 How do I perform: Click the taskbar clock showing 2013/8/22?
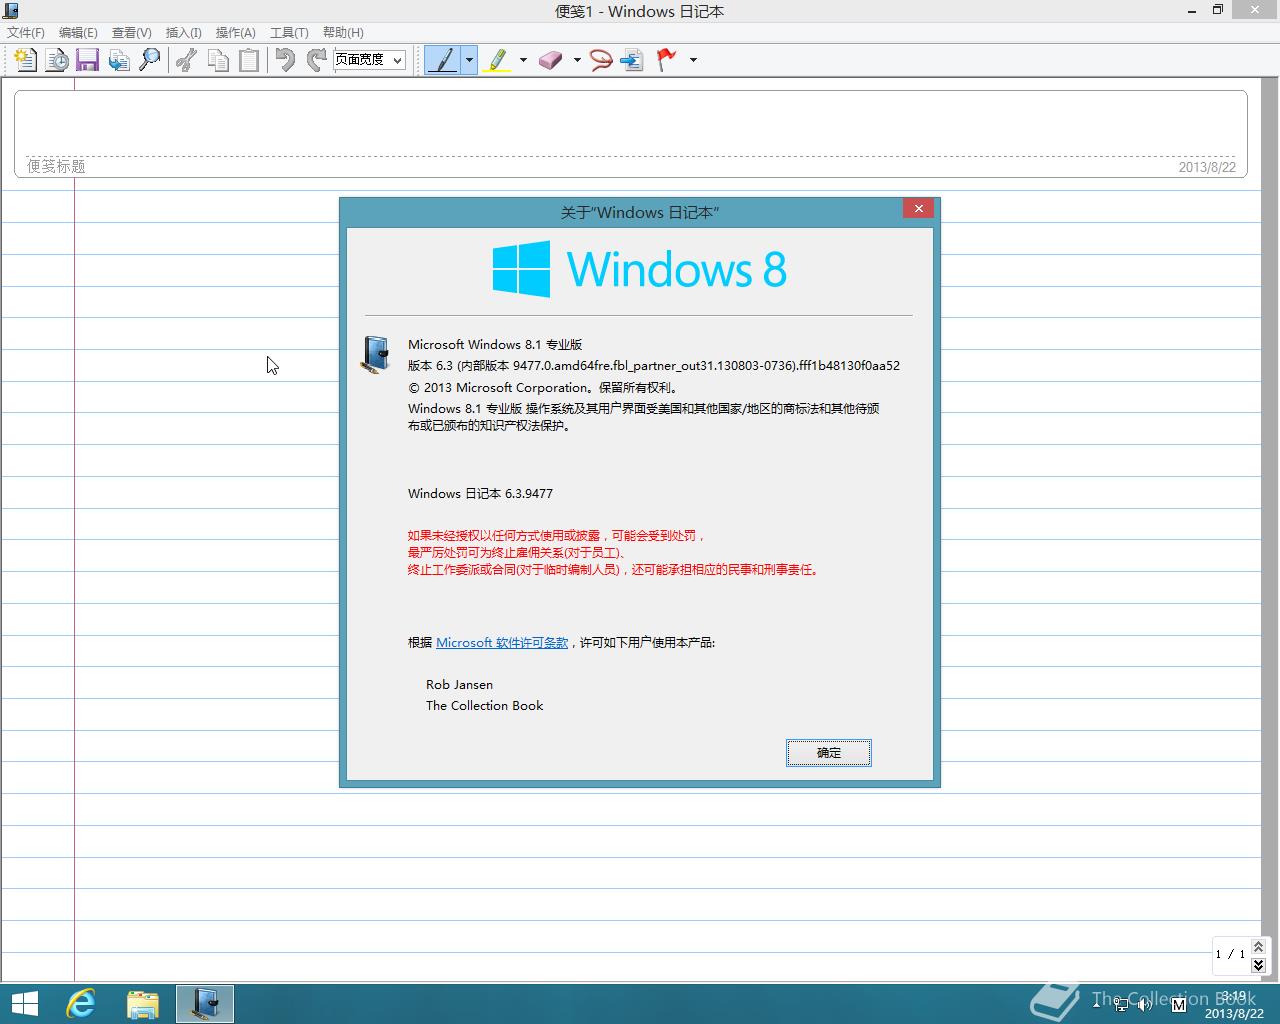(x=1234, y=1004)
